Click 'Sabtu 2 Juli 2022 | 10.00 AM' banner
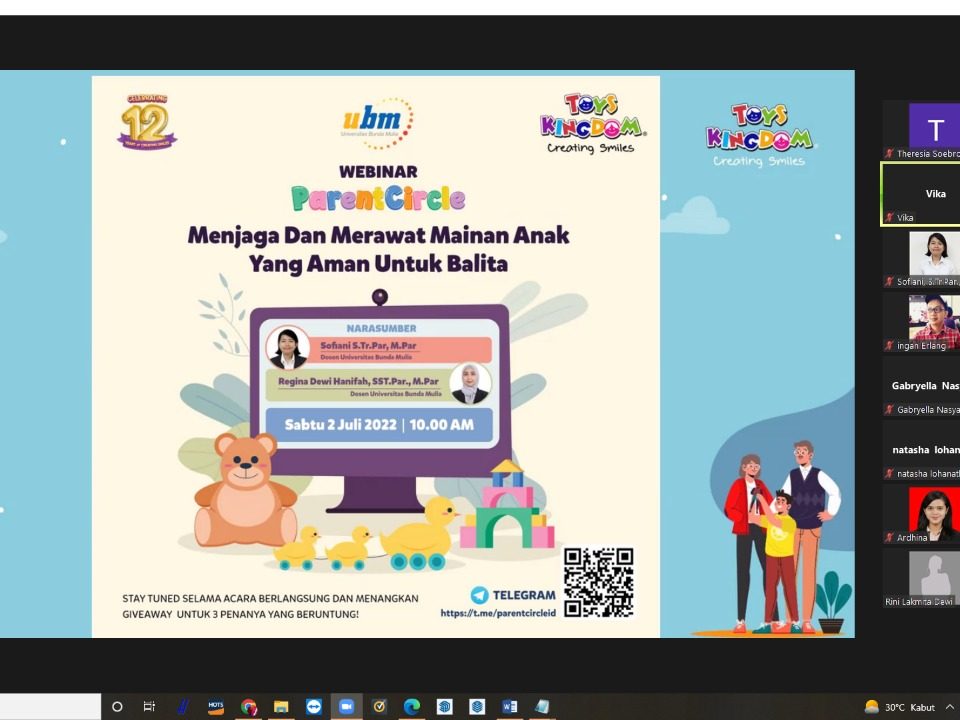 379,425
